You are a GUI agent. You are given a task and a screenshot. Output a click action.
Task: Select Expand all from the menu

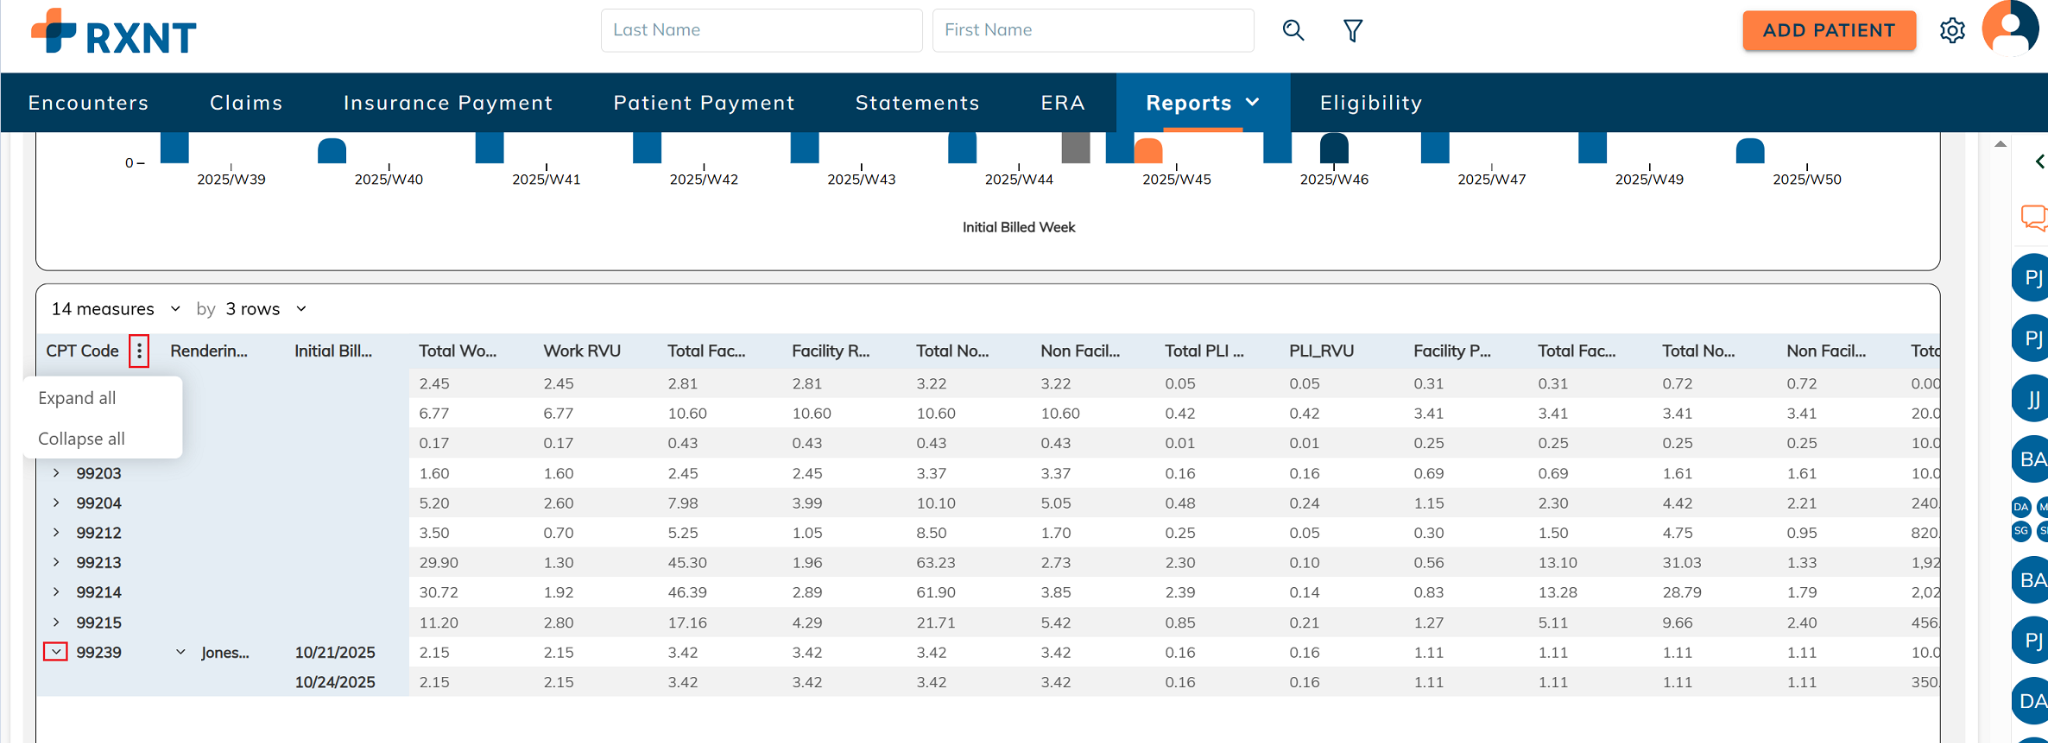(x=77, y=398)
